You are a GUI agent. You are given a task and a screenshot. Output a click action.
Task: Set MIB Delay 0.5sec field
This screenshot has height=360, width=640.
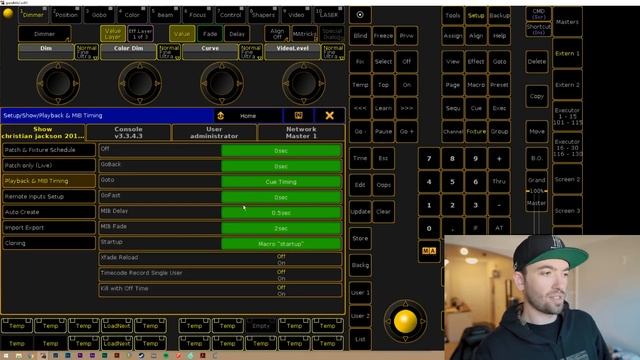(x=281, y=213)
